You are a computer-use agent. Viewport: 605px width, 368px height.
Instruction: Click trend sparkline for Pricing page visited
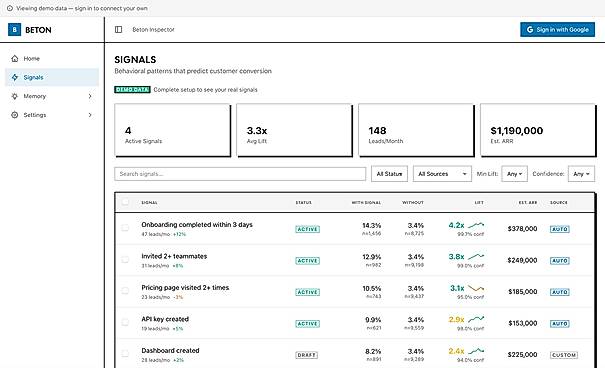[x=476, y=288]
